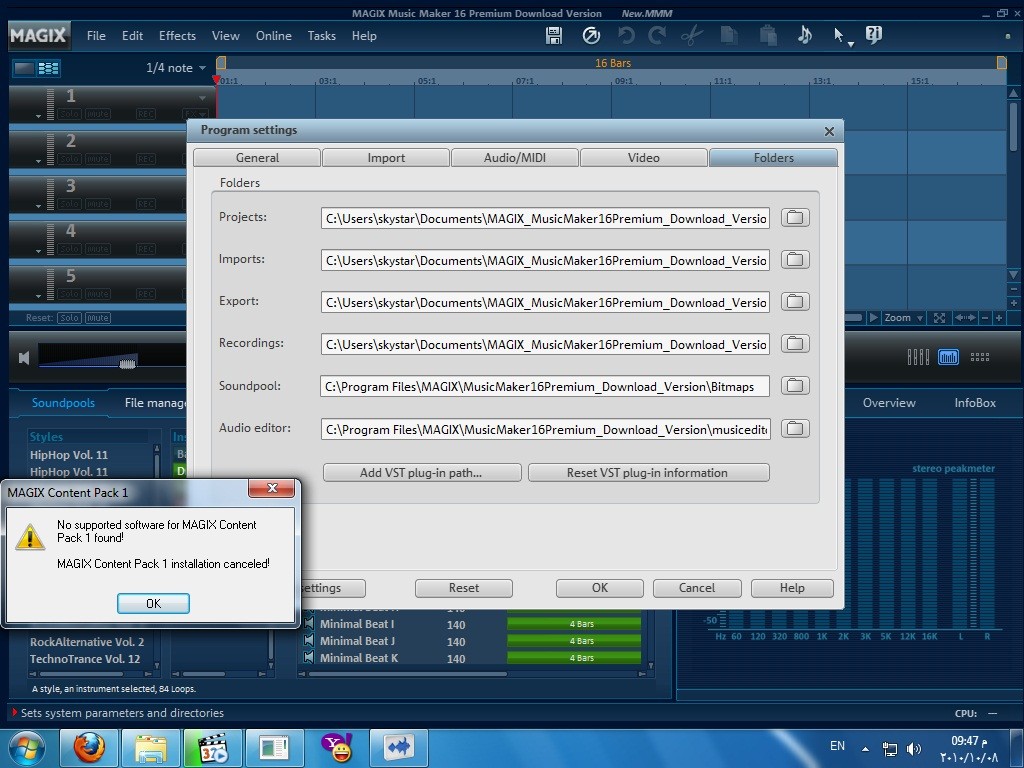Click the speaker volume icon near transport
This screenshot has width=1024, height=768.
point(24,358)
